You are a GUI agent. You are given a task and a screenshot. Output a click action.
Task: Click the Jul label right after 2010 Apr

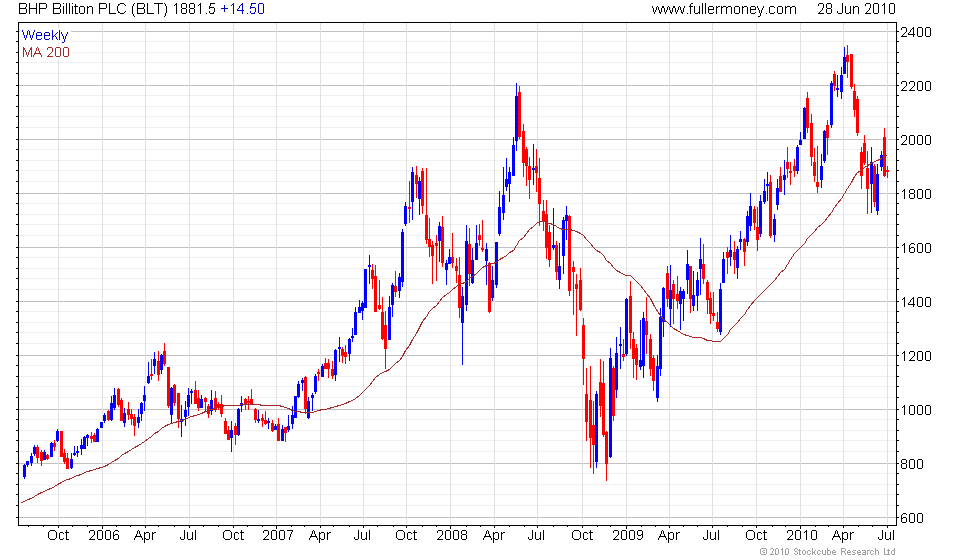[x=886, y=535]
